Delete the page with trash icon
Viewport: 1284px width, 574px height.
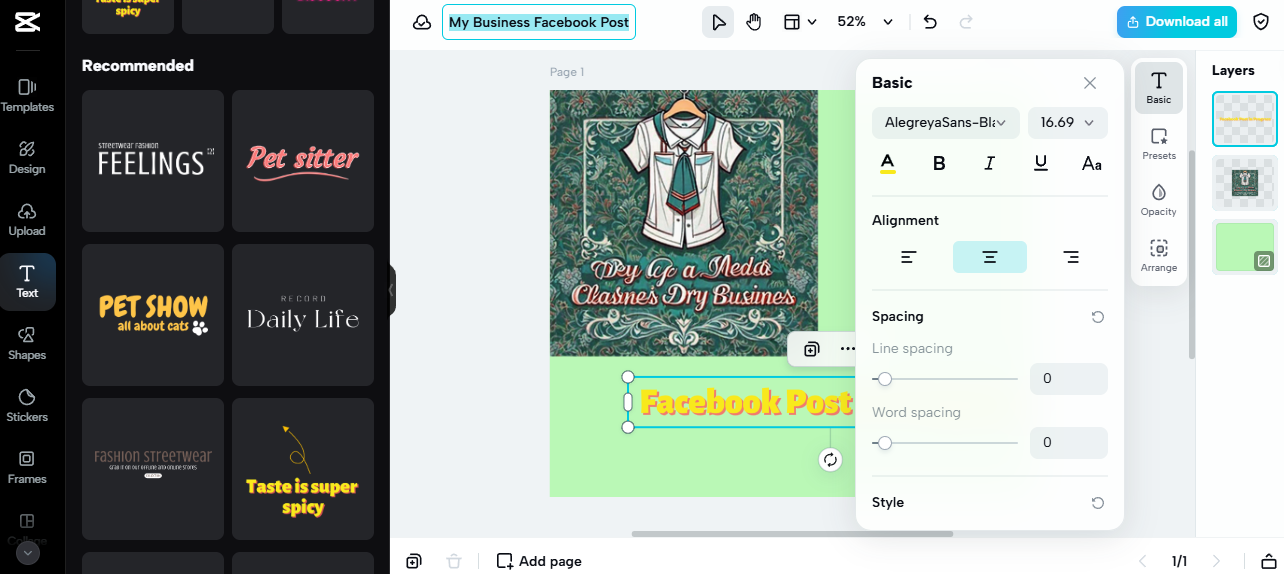click(454, 561)
